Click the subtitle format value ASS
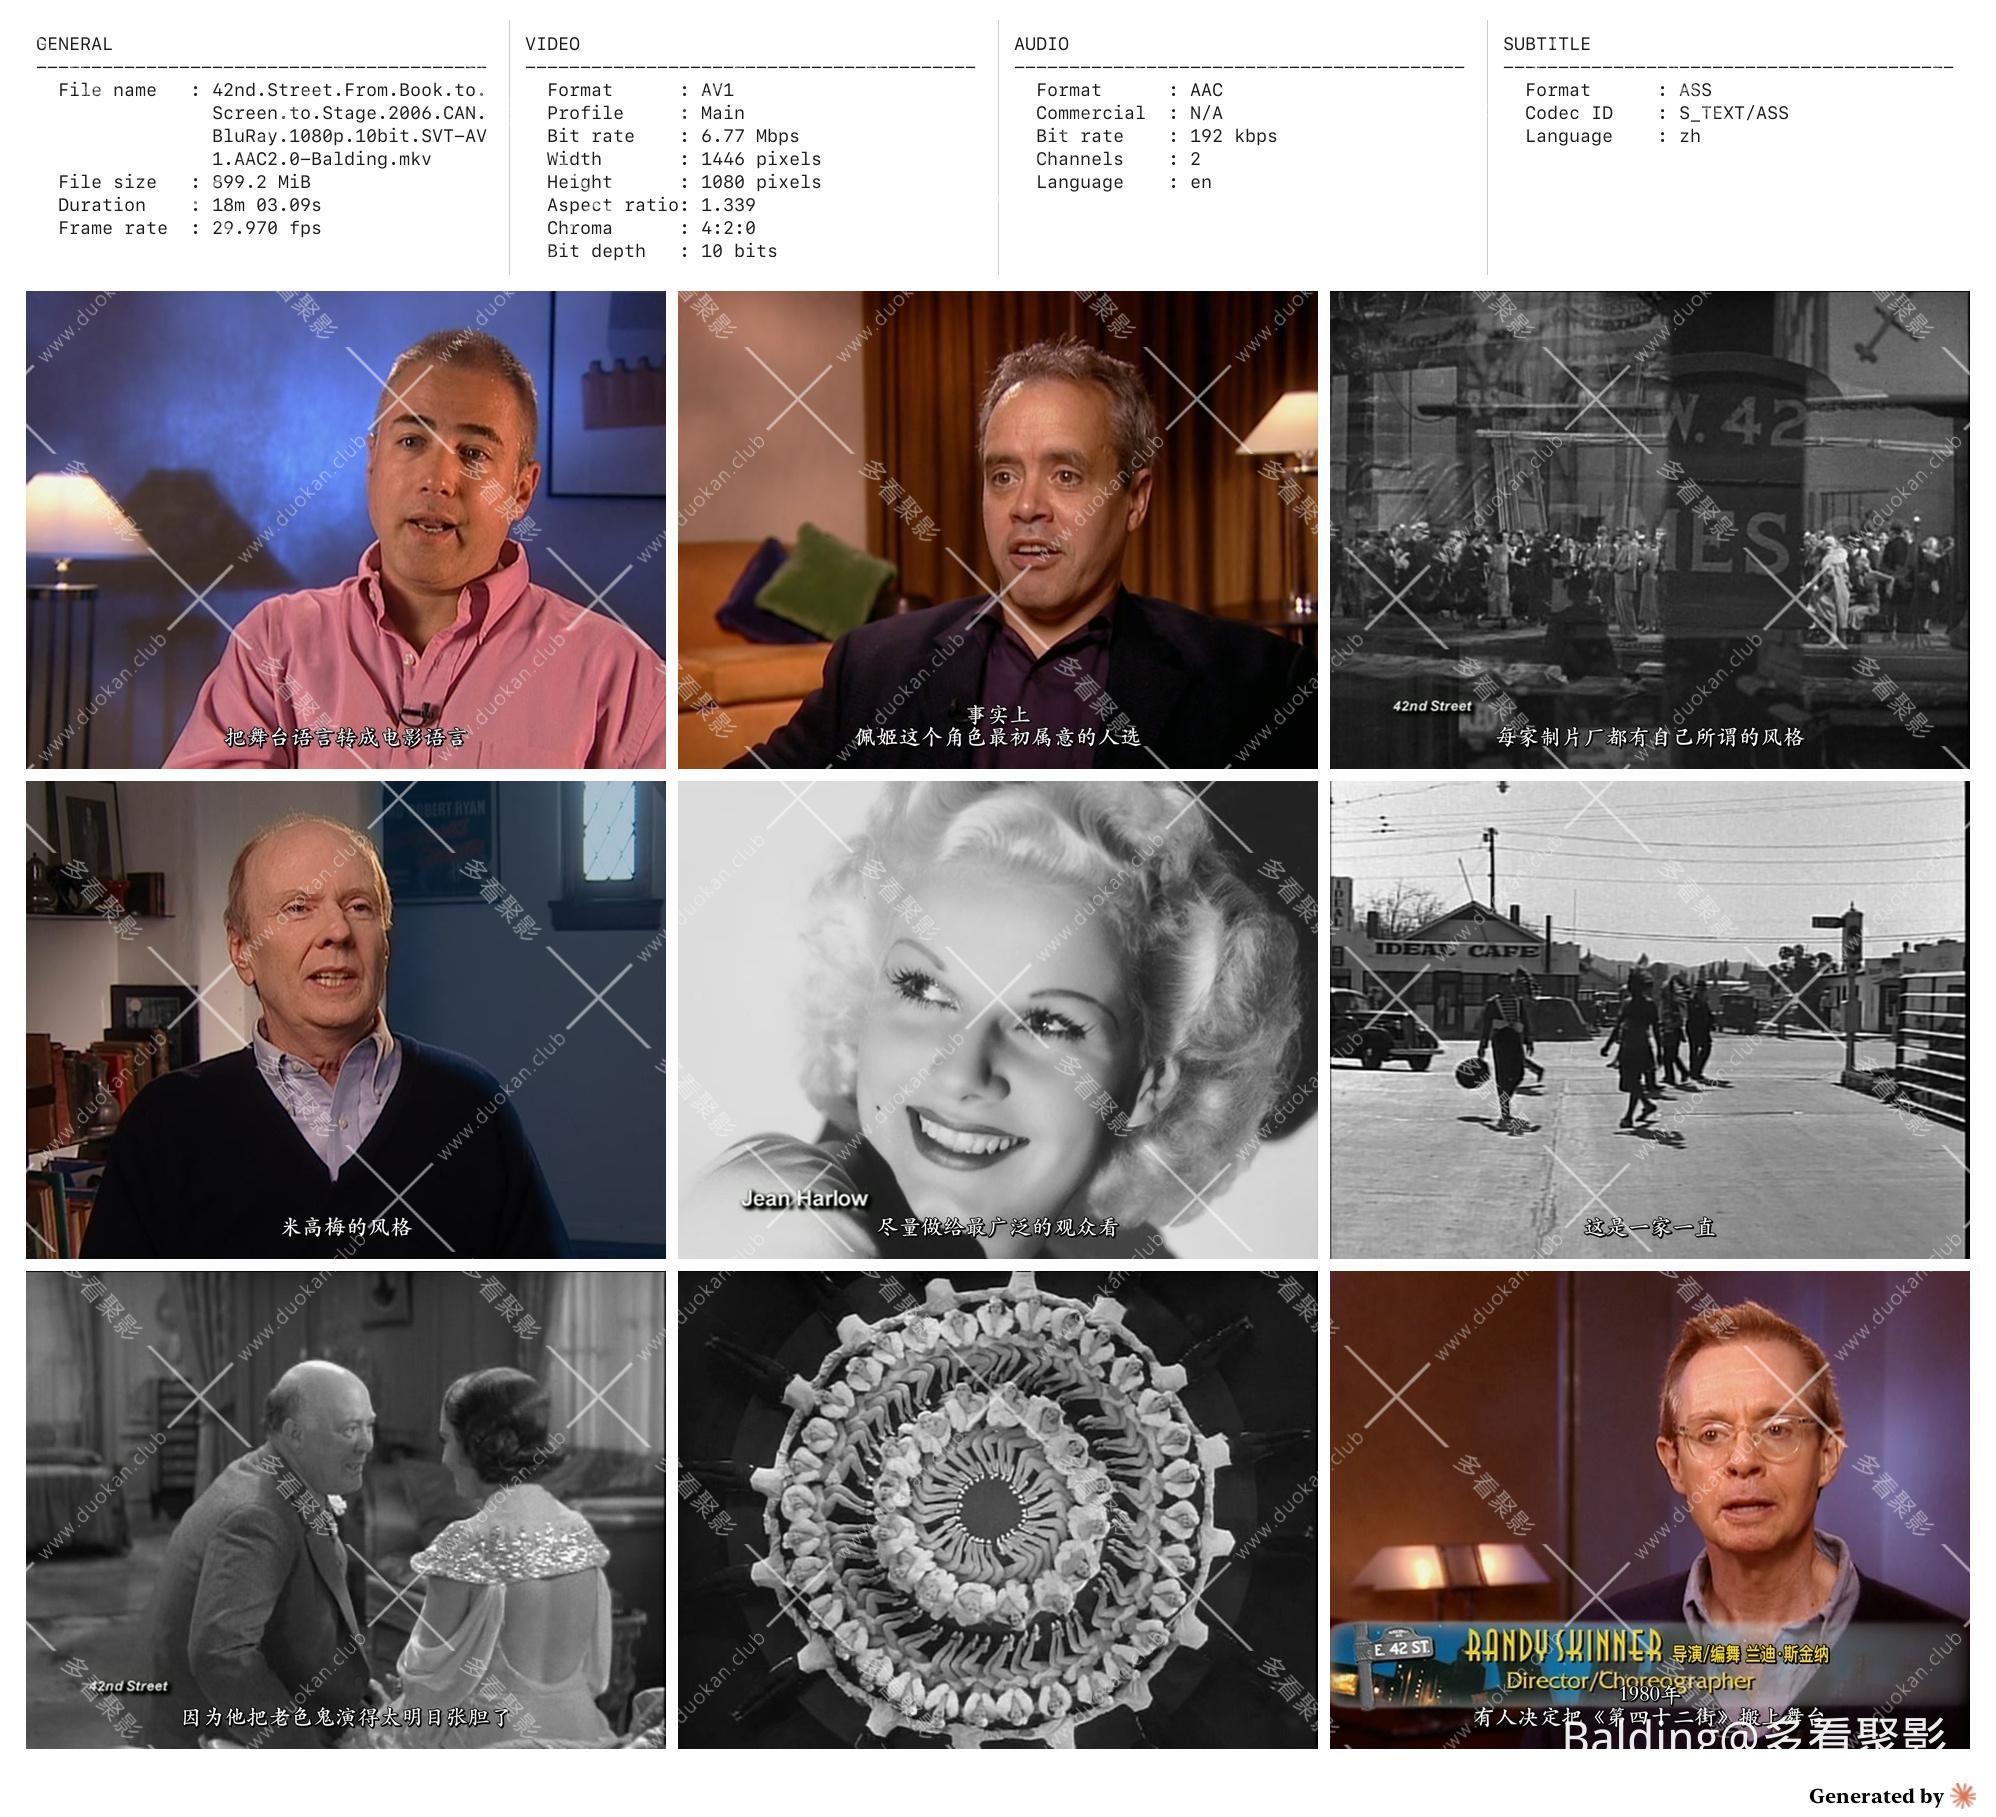 coord(1695,90)
